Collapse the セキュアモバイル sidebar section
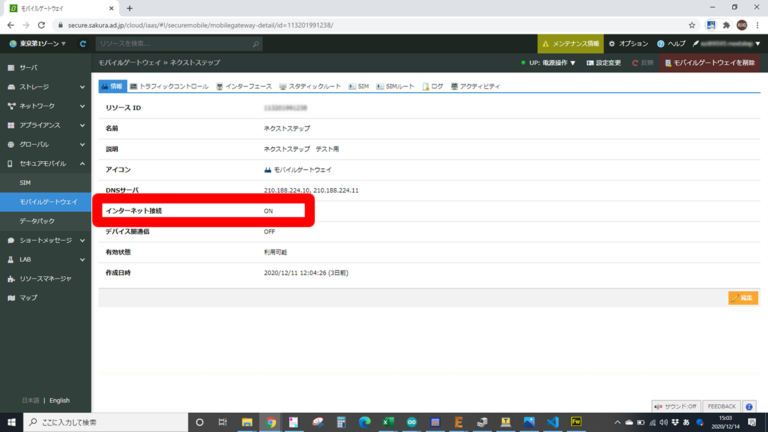Viewport: 768px width, 432px height. [45, 164]
